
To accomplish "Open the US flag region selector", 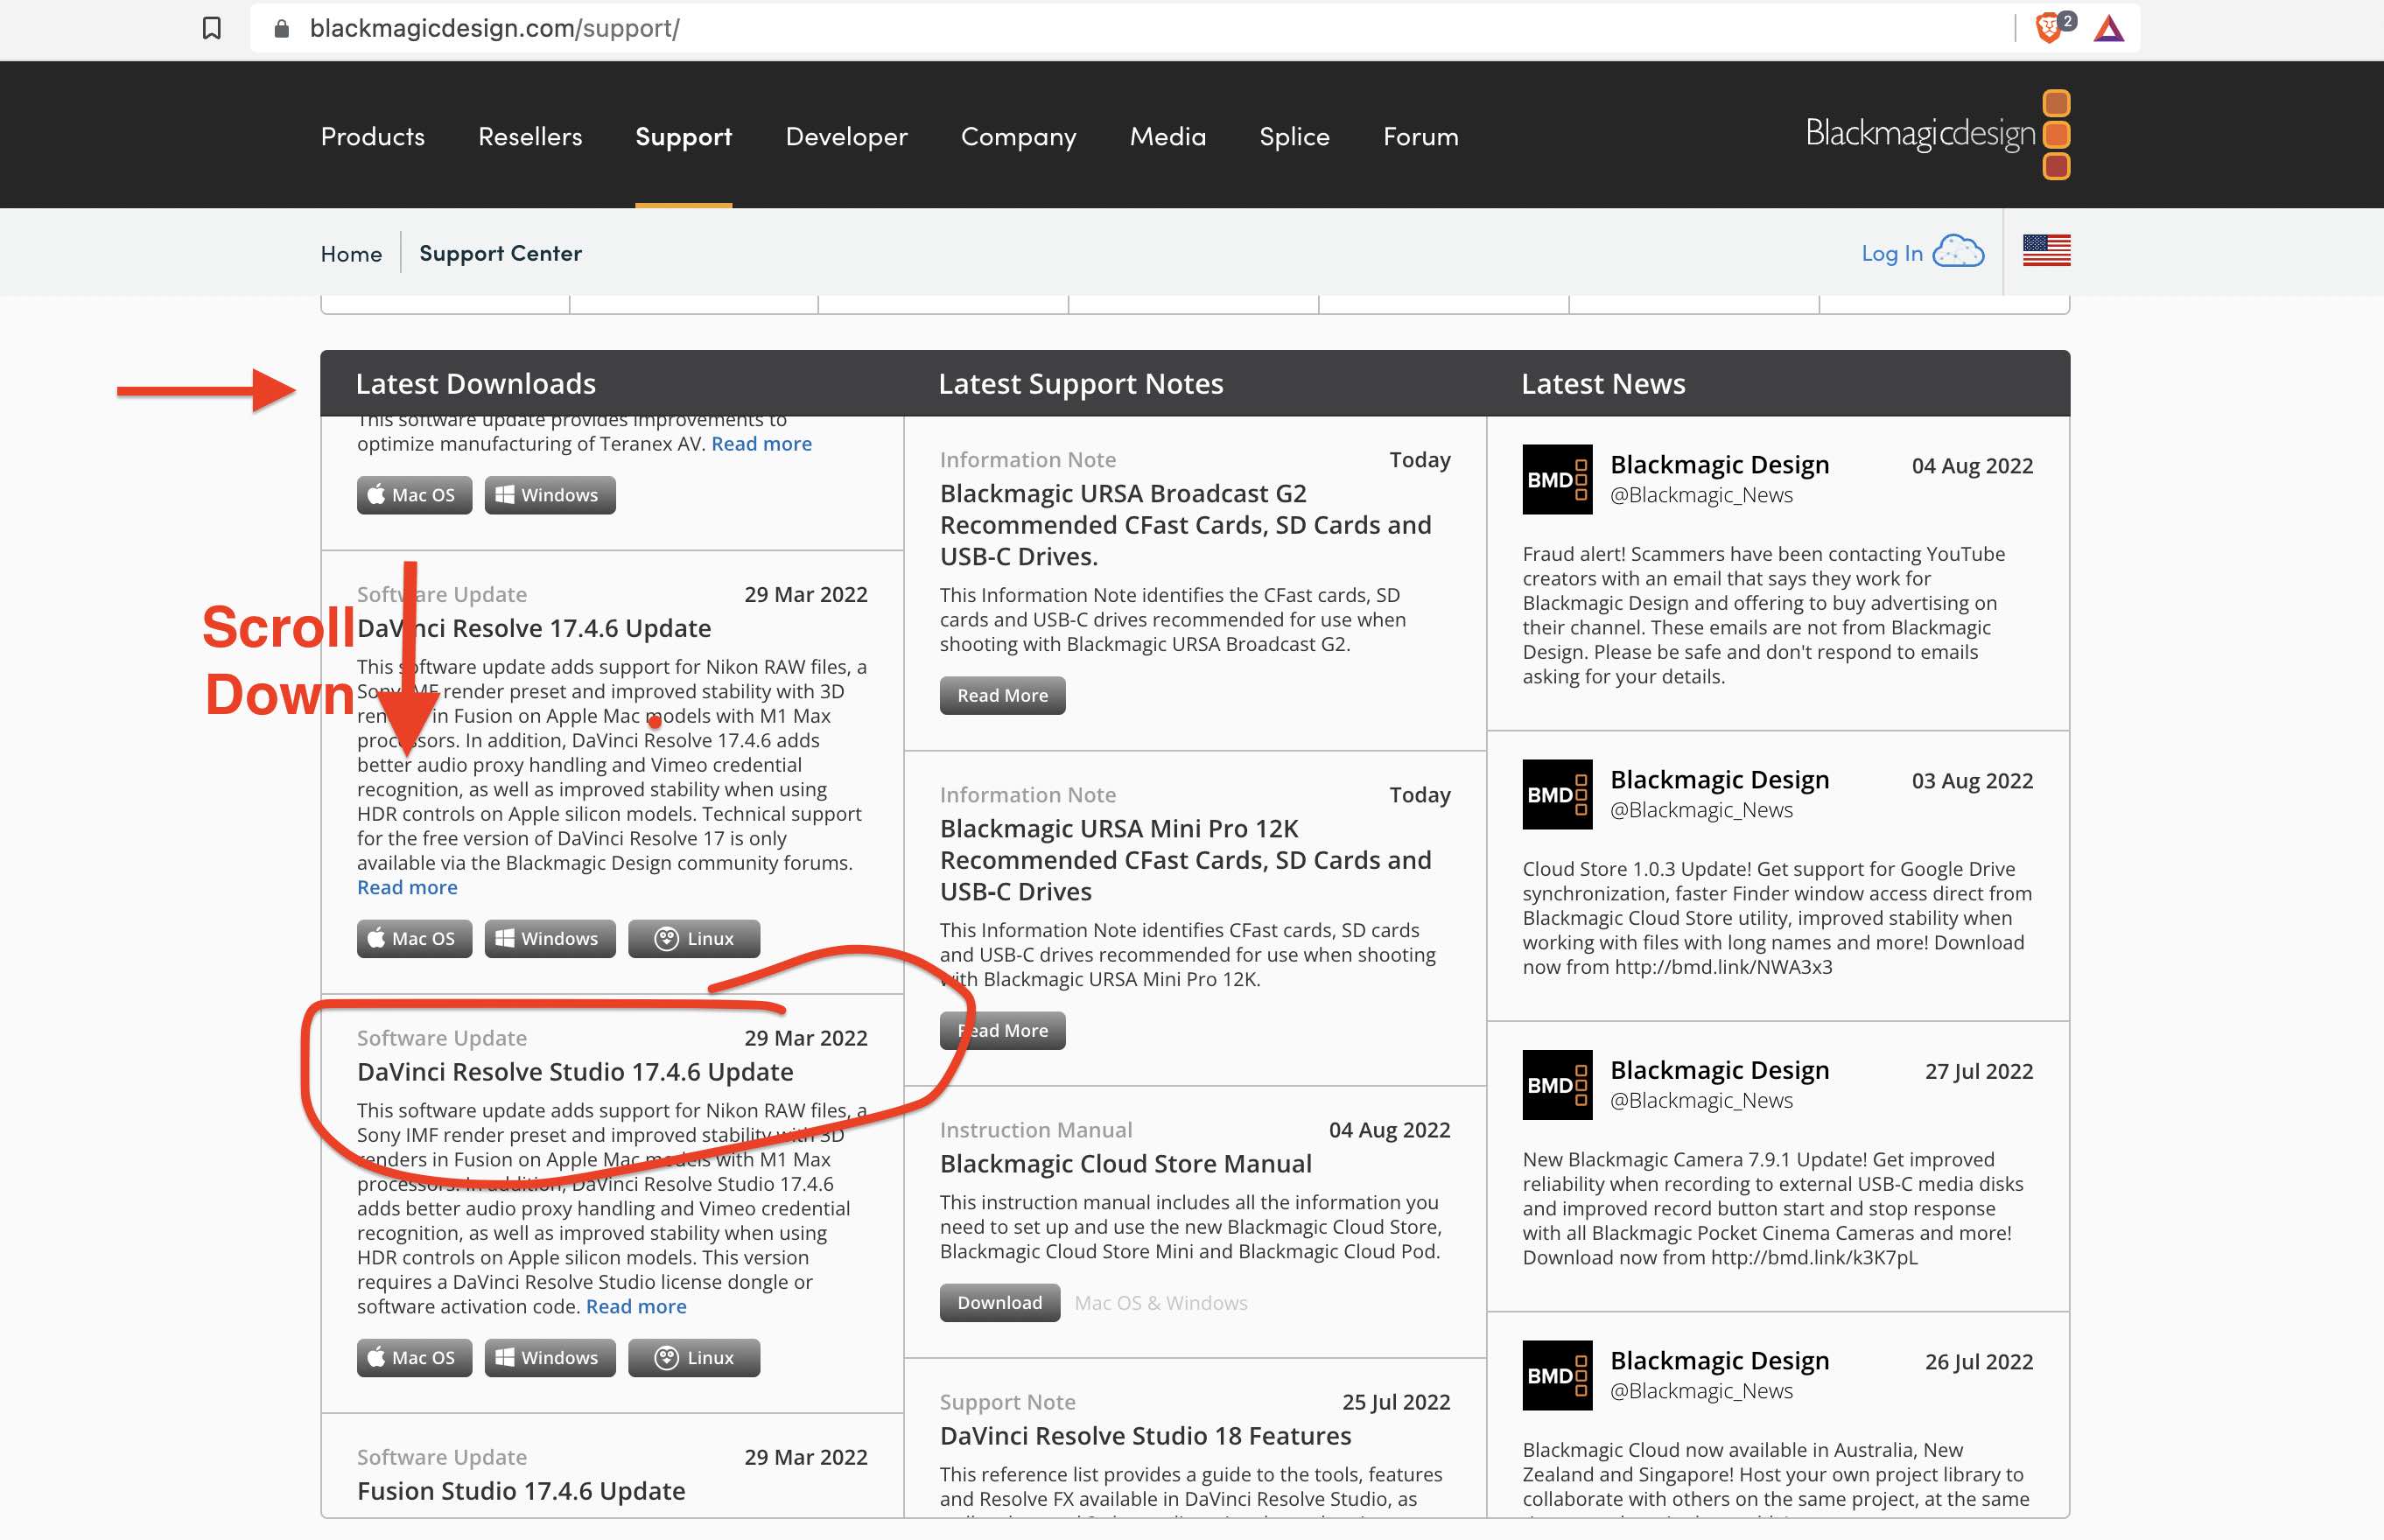I will point(2046,251).
